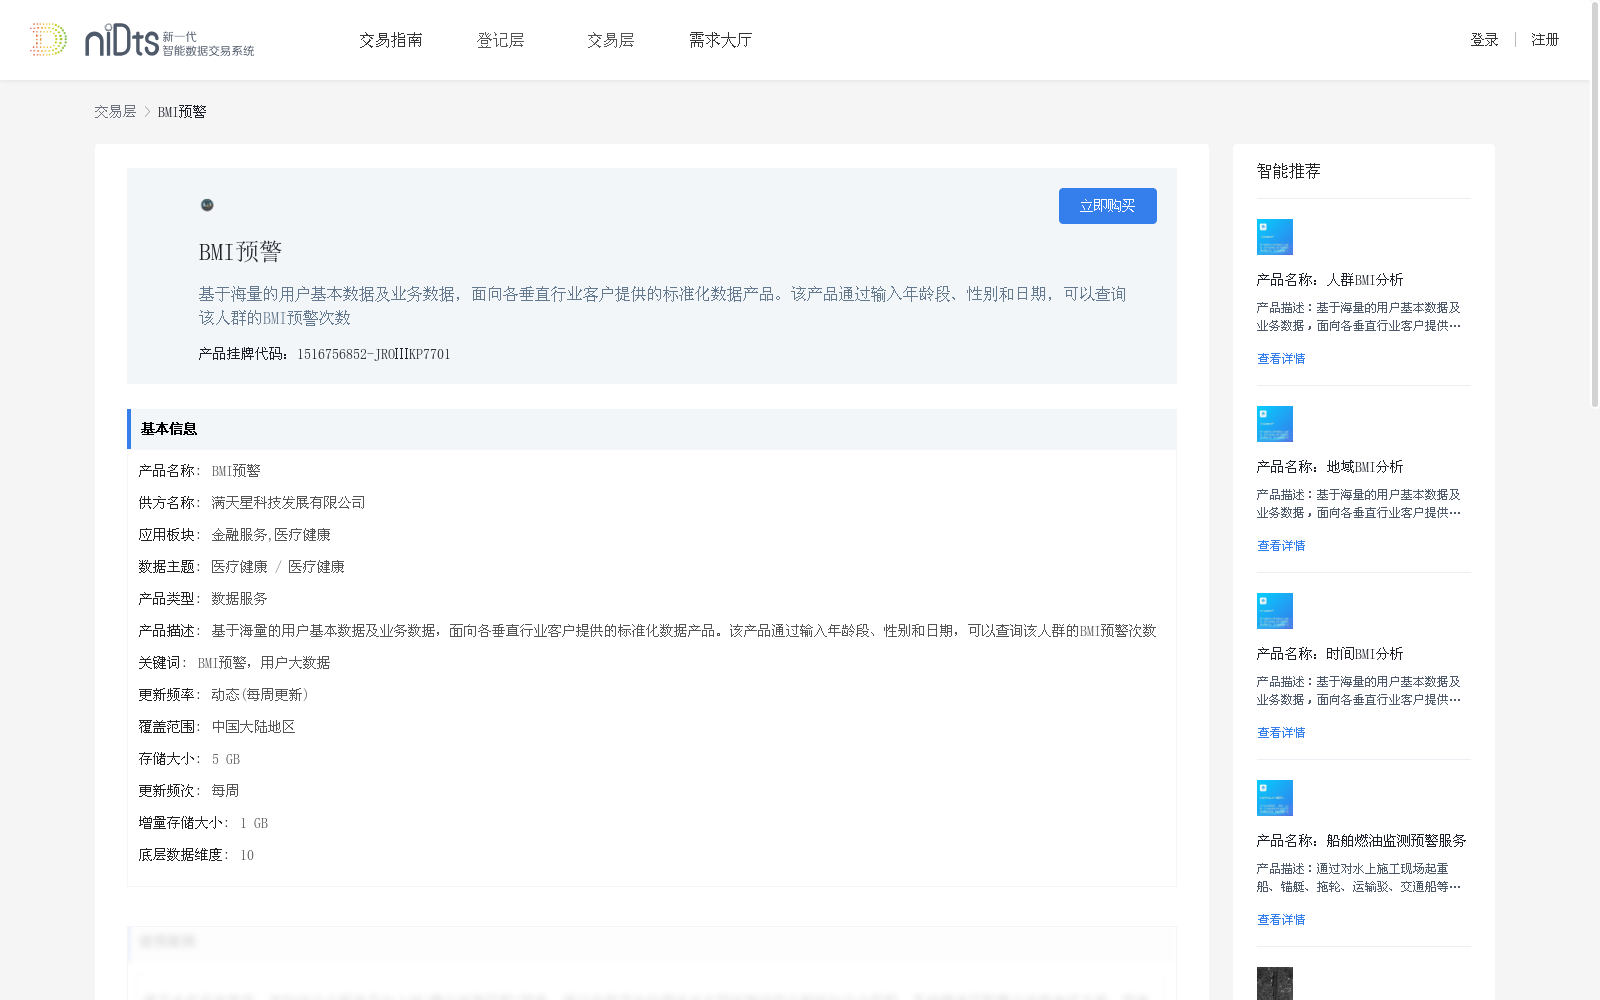1600x1000 pixels.
Task: Click the BMI预警 product avatar icon
Action: click(x=207, y=205)
